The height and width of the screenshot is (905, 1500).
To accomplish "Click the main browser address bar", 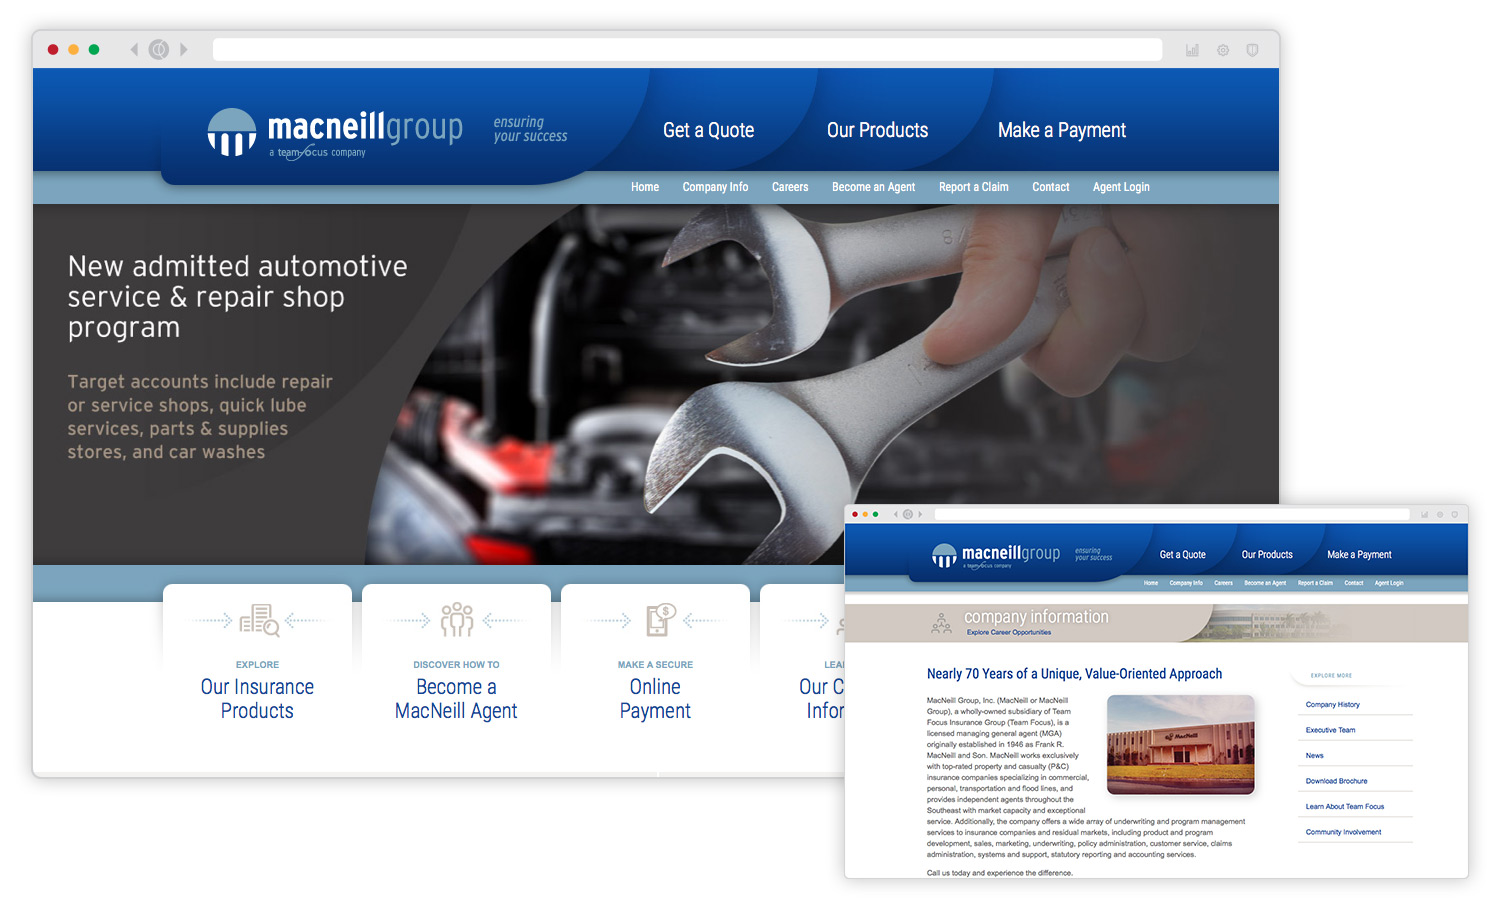I will point(687,50).
